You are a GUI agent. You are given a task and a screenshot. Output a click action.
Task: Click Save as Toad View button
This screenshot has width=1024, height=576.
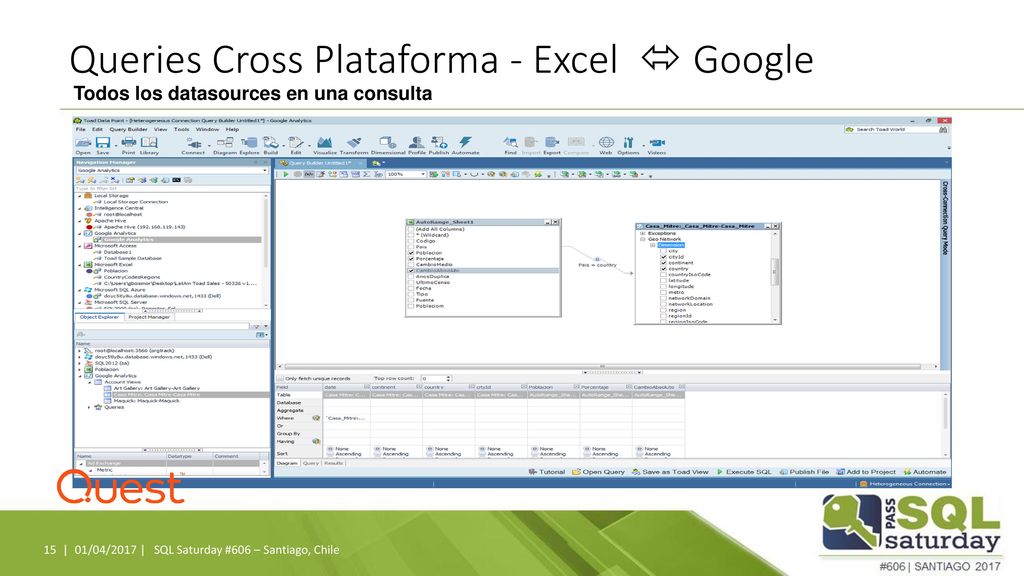click(x=670, y=472)
